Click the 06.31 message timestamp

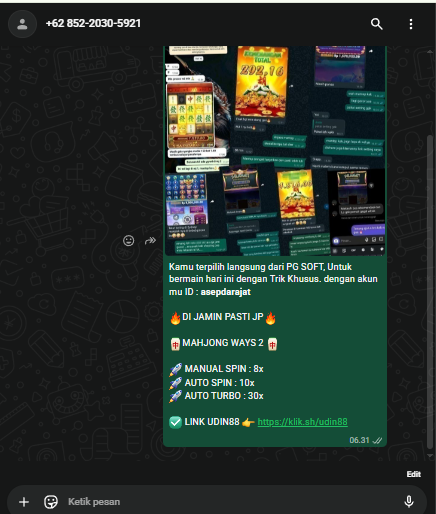coord(359,440)
